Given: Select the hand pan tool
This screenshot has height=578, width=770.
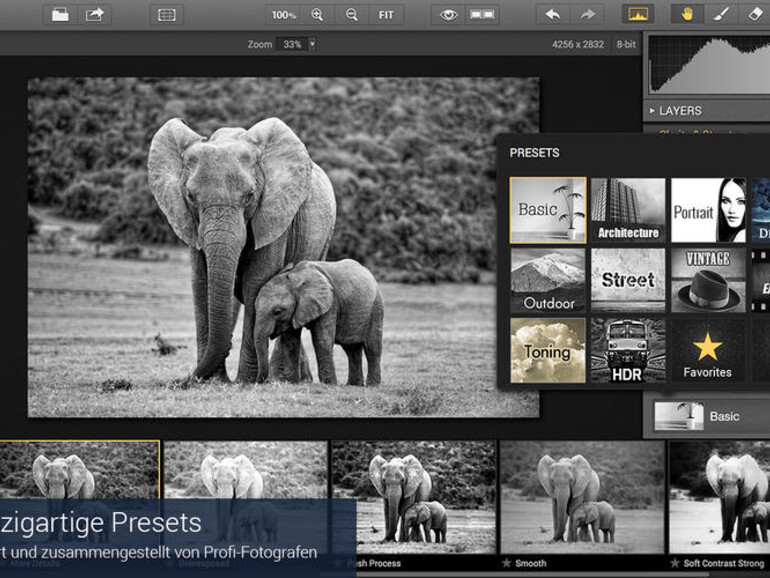Looking at the screenshot, I should click(x=687, y=15).
